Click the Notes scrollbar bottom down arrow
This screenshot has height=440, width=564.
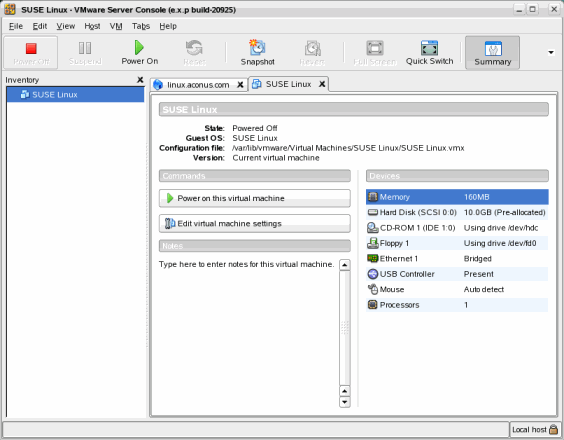coord(345,402)
